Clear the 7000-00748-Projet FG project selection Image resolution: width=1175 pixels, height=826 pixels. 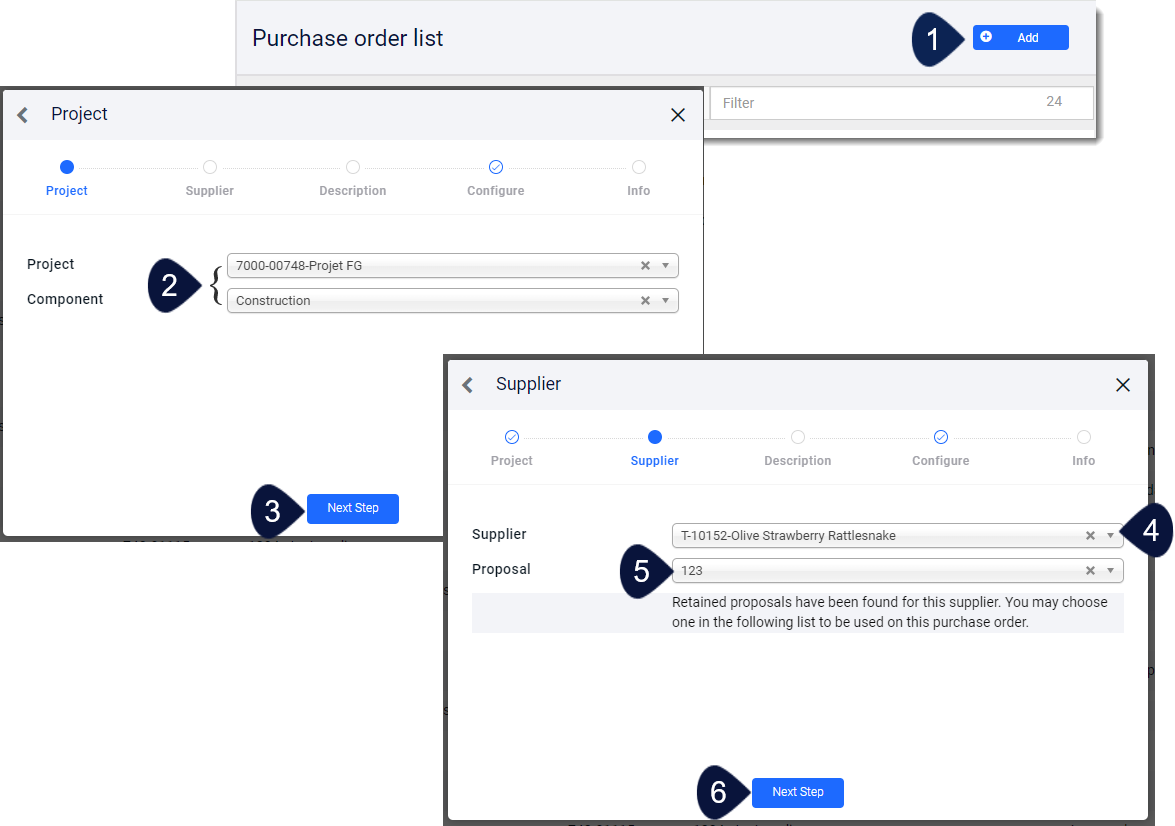[x=645, y=265]
